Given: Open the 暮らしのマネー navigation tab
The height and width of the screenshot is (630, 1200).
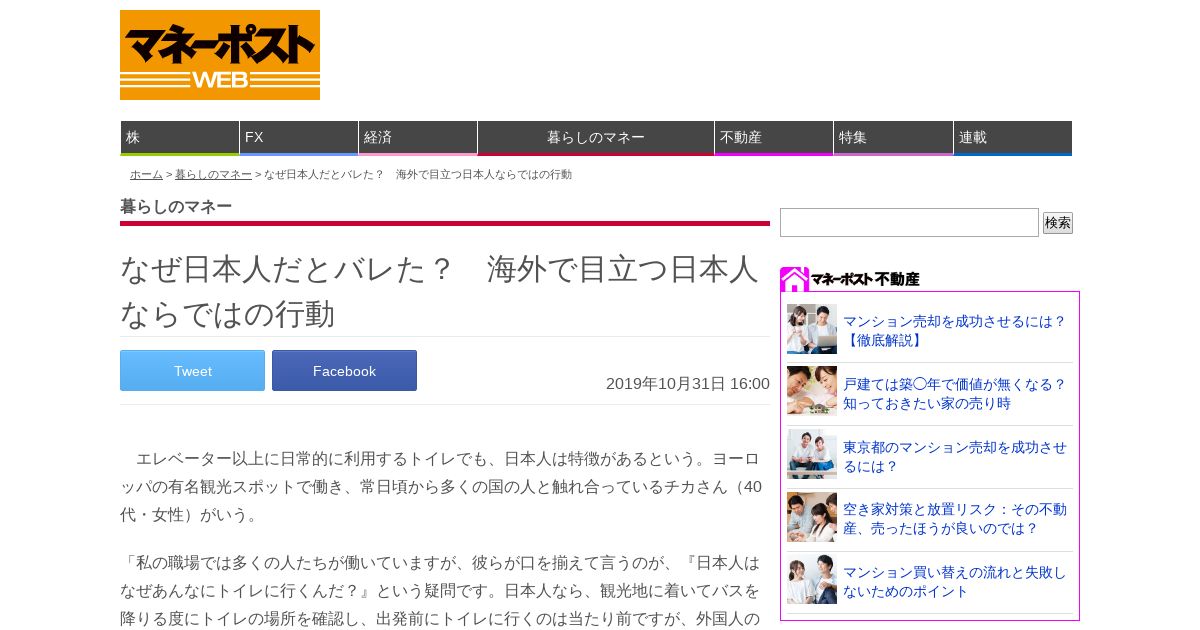Looking at the screenshot, I should (x=596, y=138).
